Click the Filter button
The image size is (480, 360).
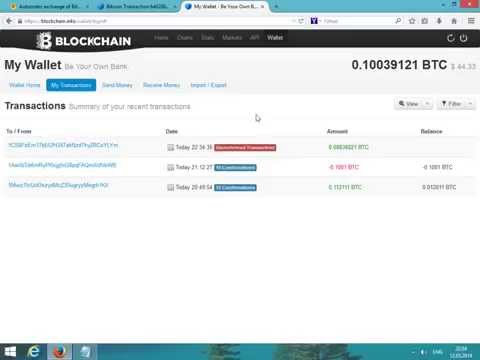pyautogui.click(x=451, y=104)
